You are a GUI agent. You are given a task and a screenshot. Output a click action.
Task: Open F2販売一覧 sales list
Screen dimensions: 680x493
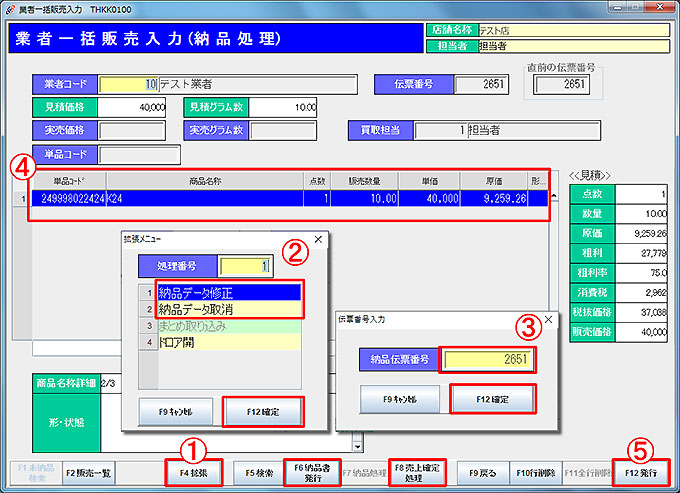[x=88, y=470]
